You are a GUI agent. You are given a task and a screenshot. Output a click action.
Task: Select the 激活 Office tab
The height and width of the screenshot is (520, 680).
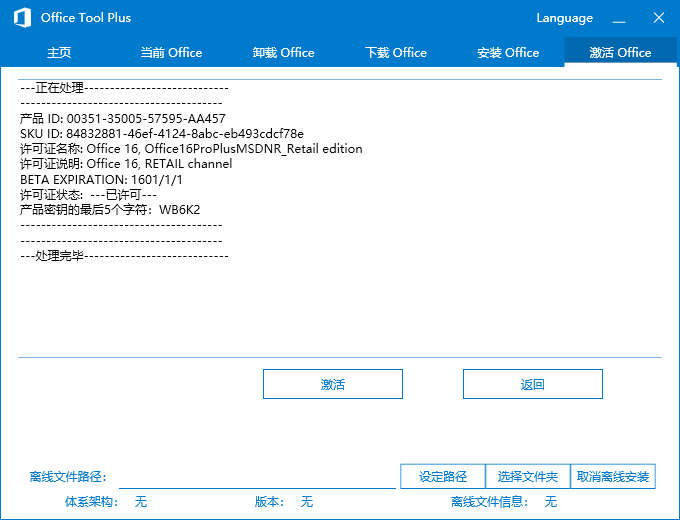point(620,53)
